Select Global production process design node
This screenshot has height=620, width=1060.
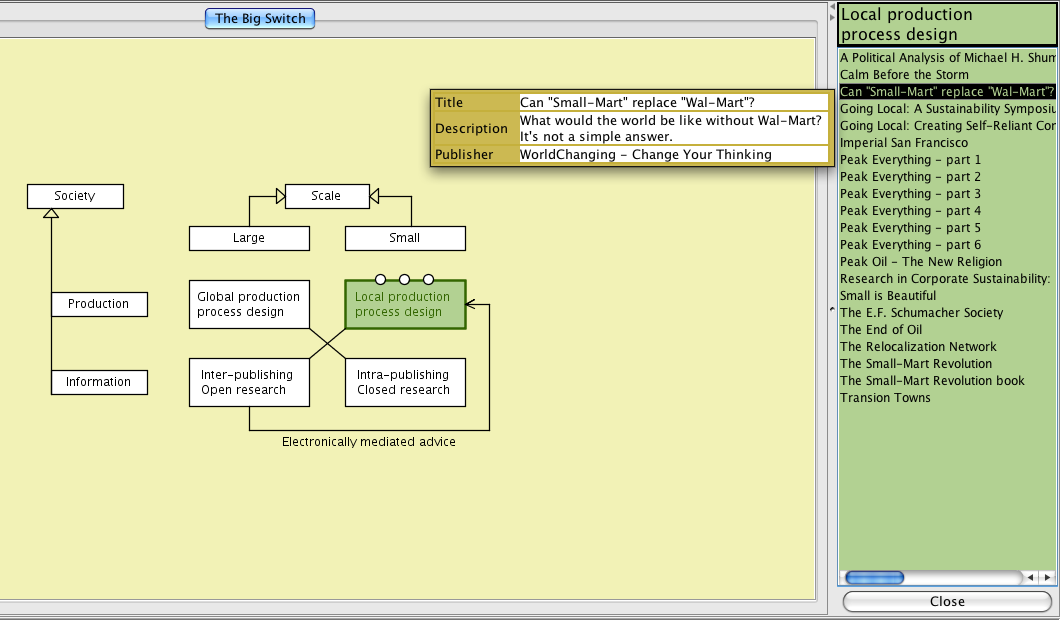click(249, 304)
